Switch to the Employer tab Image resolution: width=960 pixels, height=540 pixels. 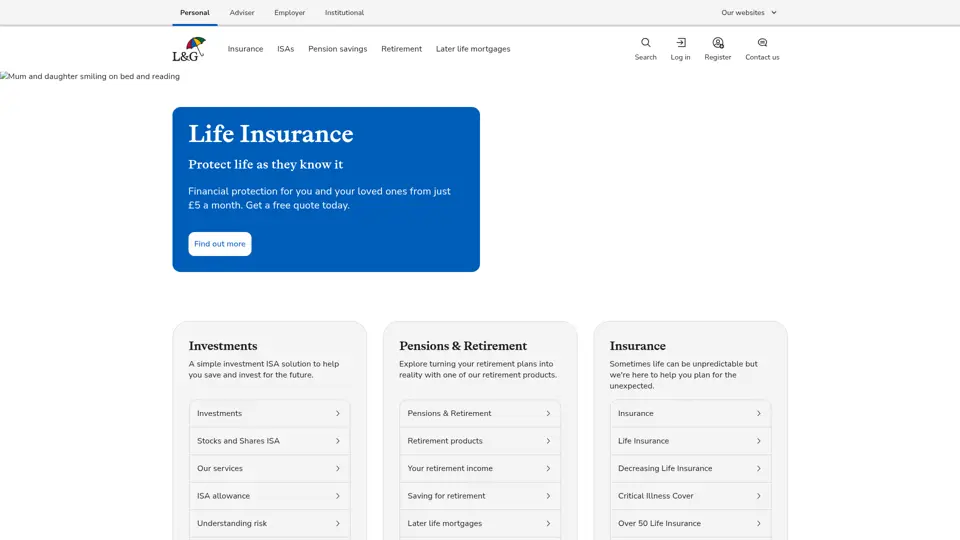tap(290, 12)
